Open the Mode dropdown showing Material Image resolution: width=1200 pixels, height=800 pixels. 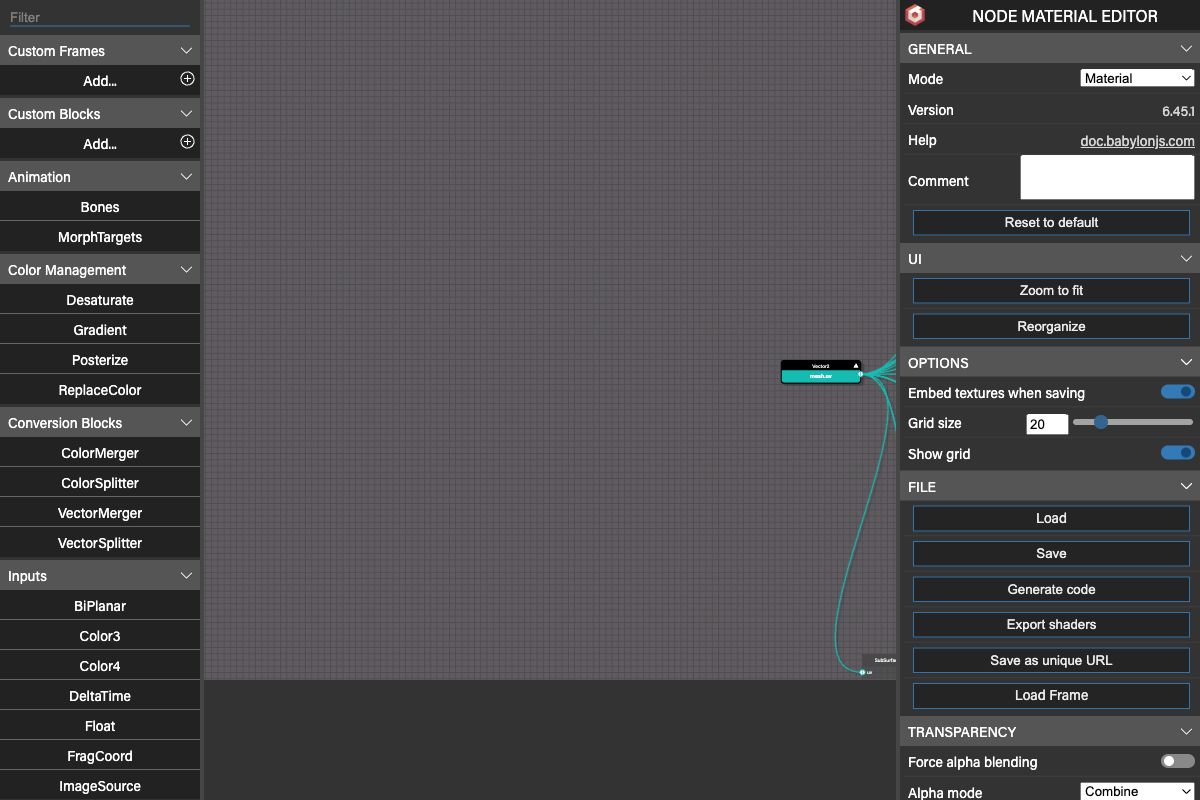(x=1137, y=77)
